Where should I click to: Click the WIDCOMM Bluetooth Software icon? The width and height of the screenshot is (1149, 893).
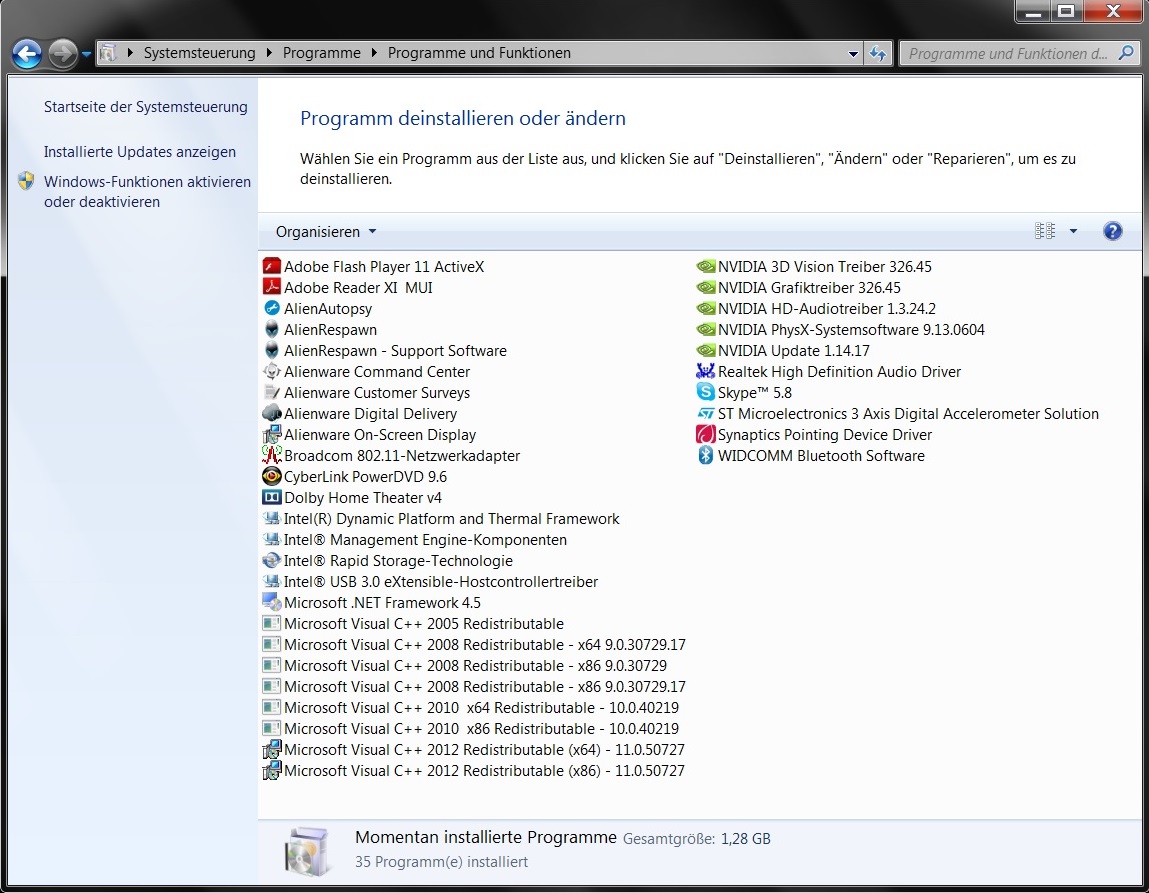click(x=706, y=456)
